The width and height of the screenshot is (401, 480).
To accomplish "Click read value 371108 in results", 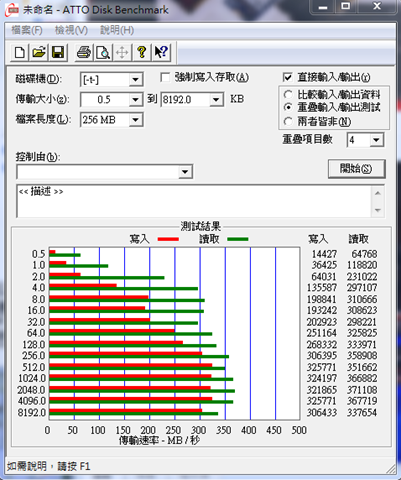I will [362, 390].
